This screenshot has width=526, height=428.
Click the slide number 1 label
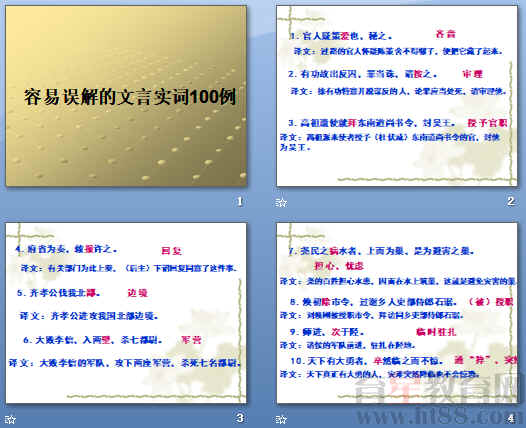click(240, 202)
